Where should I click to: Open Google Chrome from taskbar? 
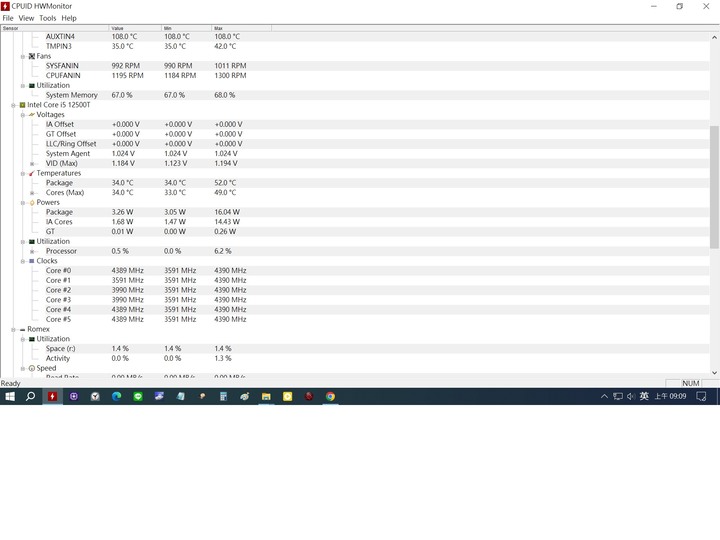pyautogui.click(x=330, y=396)
